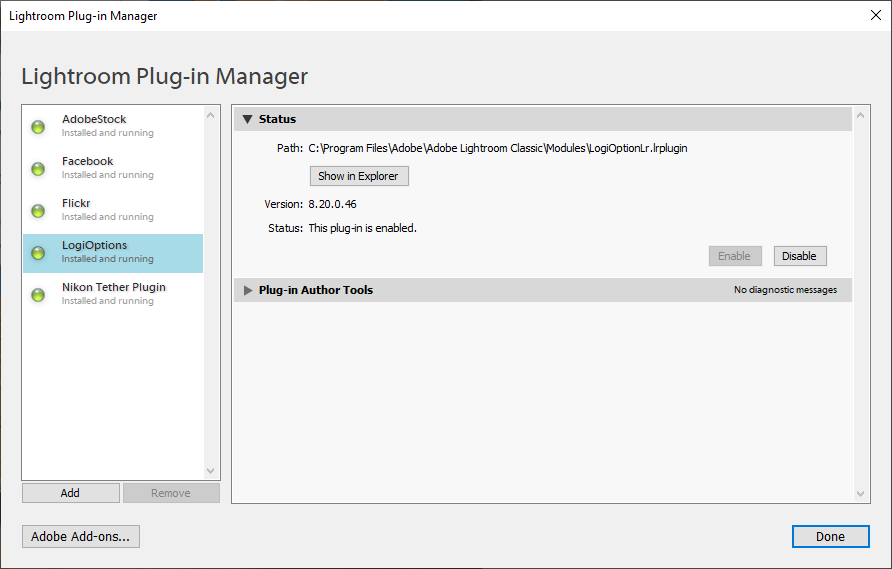Click Done to close the manager
Viewport: 892px width, 569px height.
point(831,537)
